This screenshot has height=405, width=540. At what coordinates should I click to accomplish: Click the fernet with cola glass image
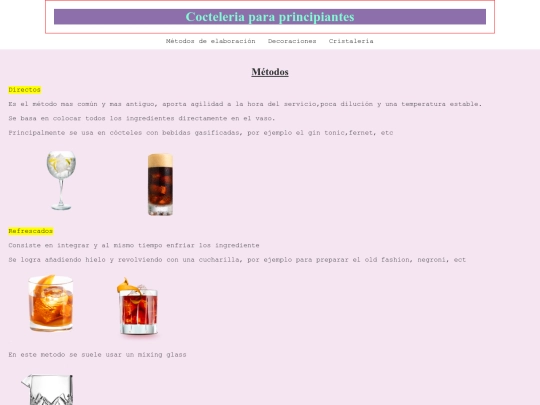click(160, 185)
